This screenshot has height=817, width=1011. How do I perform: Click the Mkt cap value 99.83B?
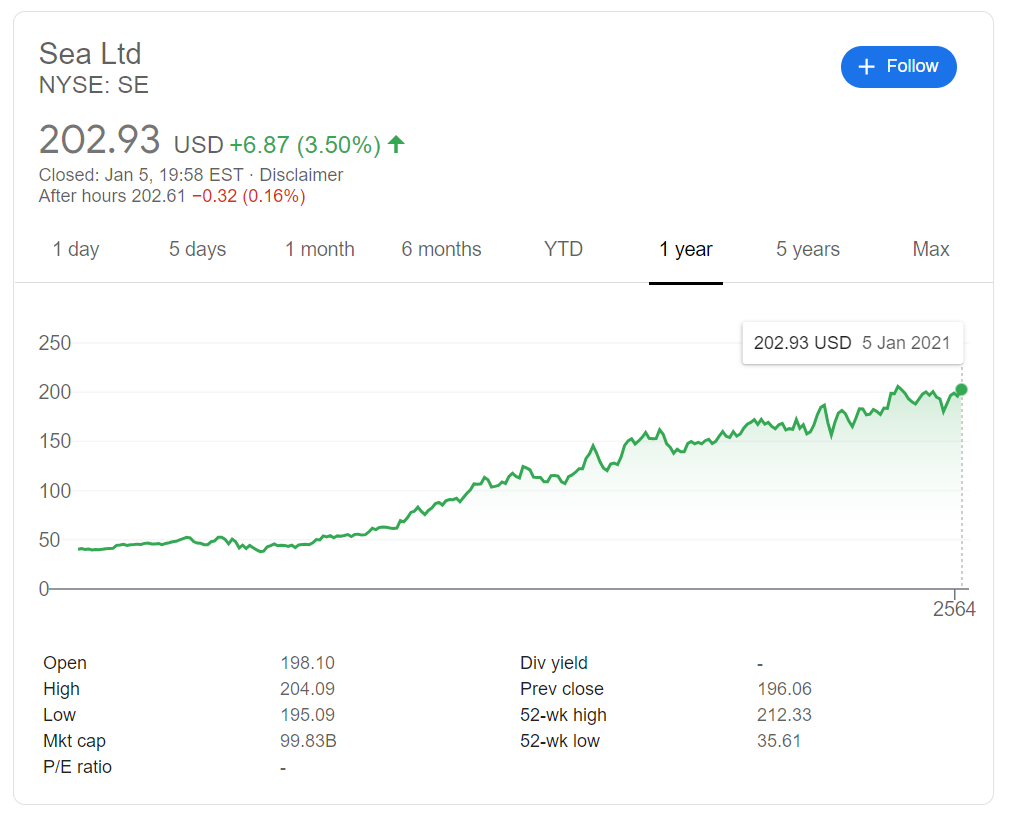tap(310, 740)
